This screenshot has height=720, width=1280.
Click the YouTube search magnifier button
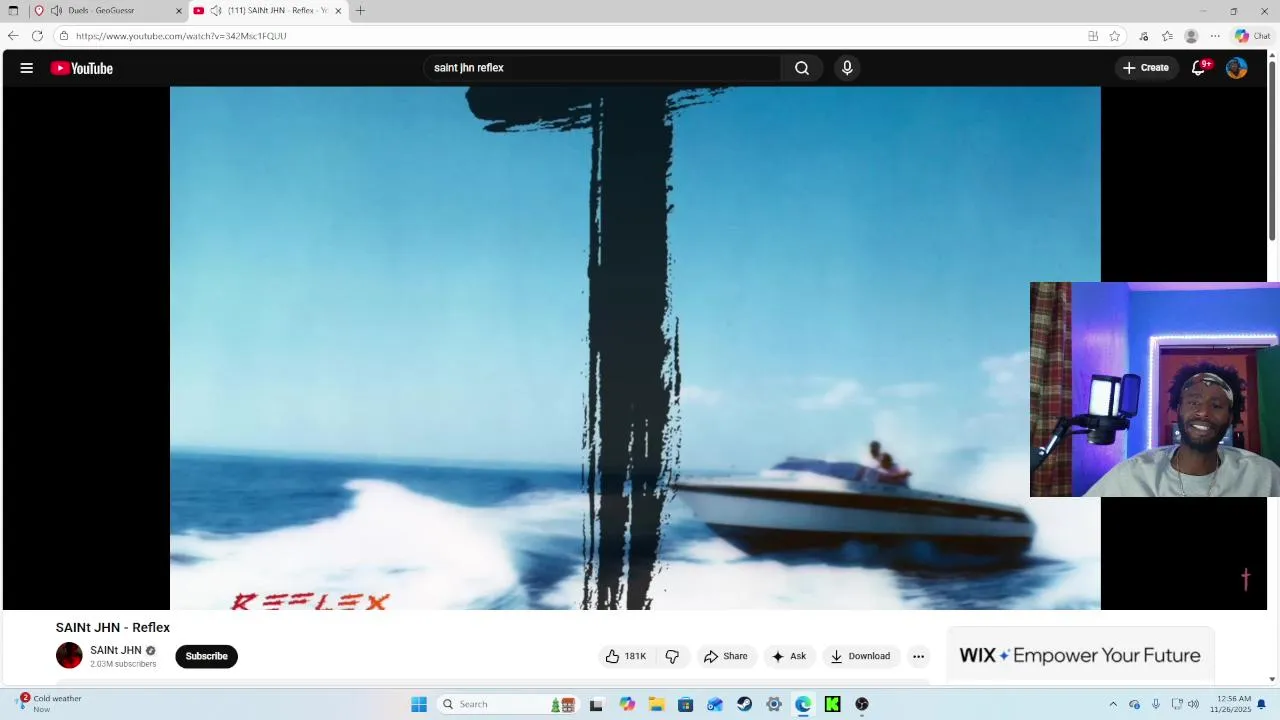point(802,68)
